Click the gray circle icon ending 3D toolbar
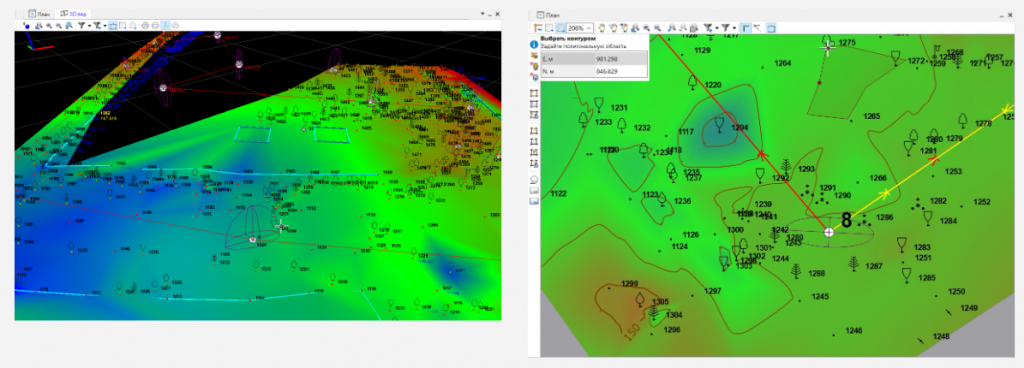This screenshot has height=368, width=1024. (175, 25)
